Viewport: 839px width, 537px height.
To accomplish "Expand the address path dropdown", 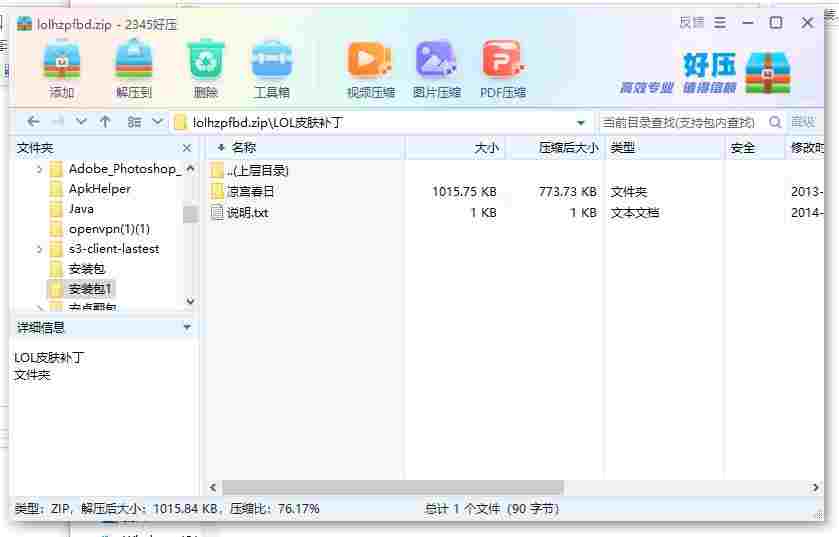I will point(581,123).
